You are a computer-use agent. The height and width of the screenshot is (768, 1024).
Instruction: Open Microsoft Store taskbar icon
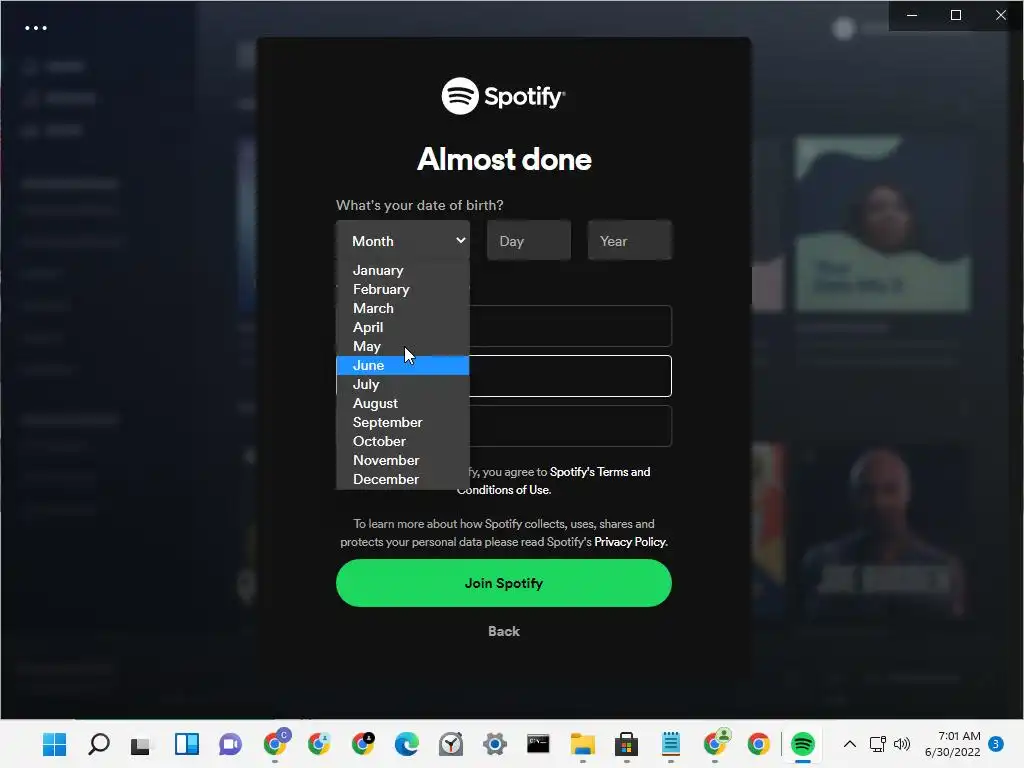coord(626,744)
